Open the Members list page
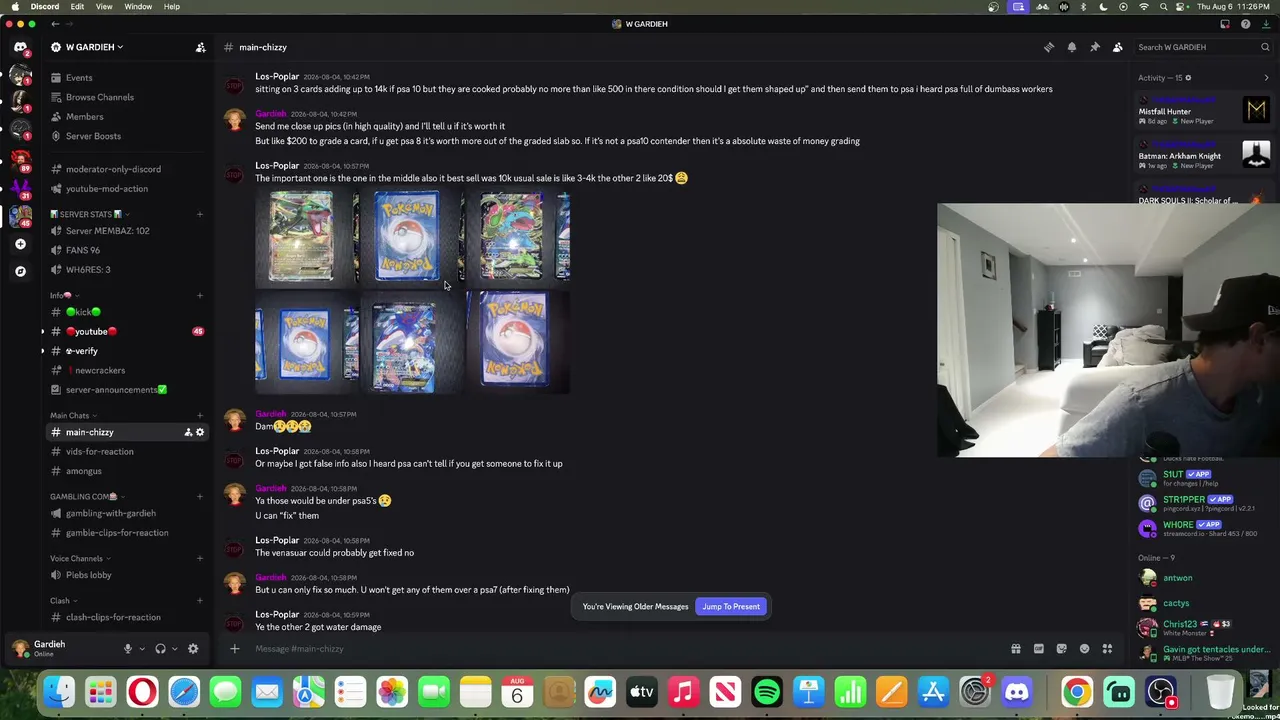Screen dimensions: 1280x720 coord(84,117)
